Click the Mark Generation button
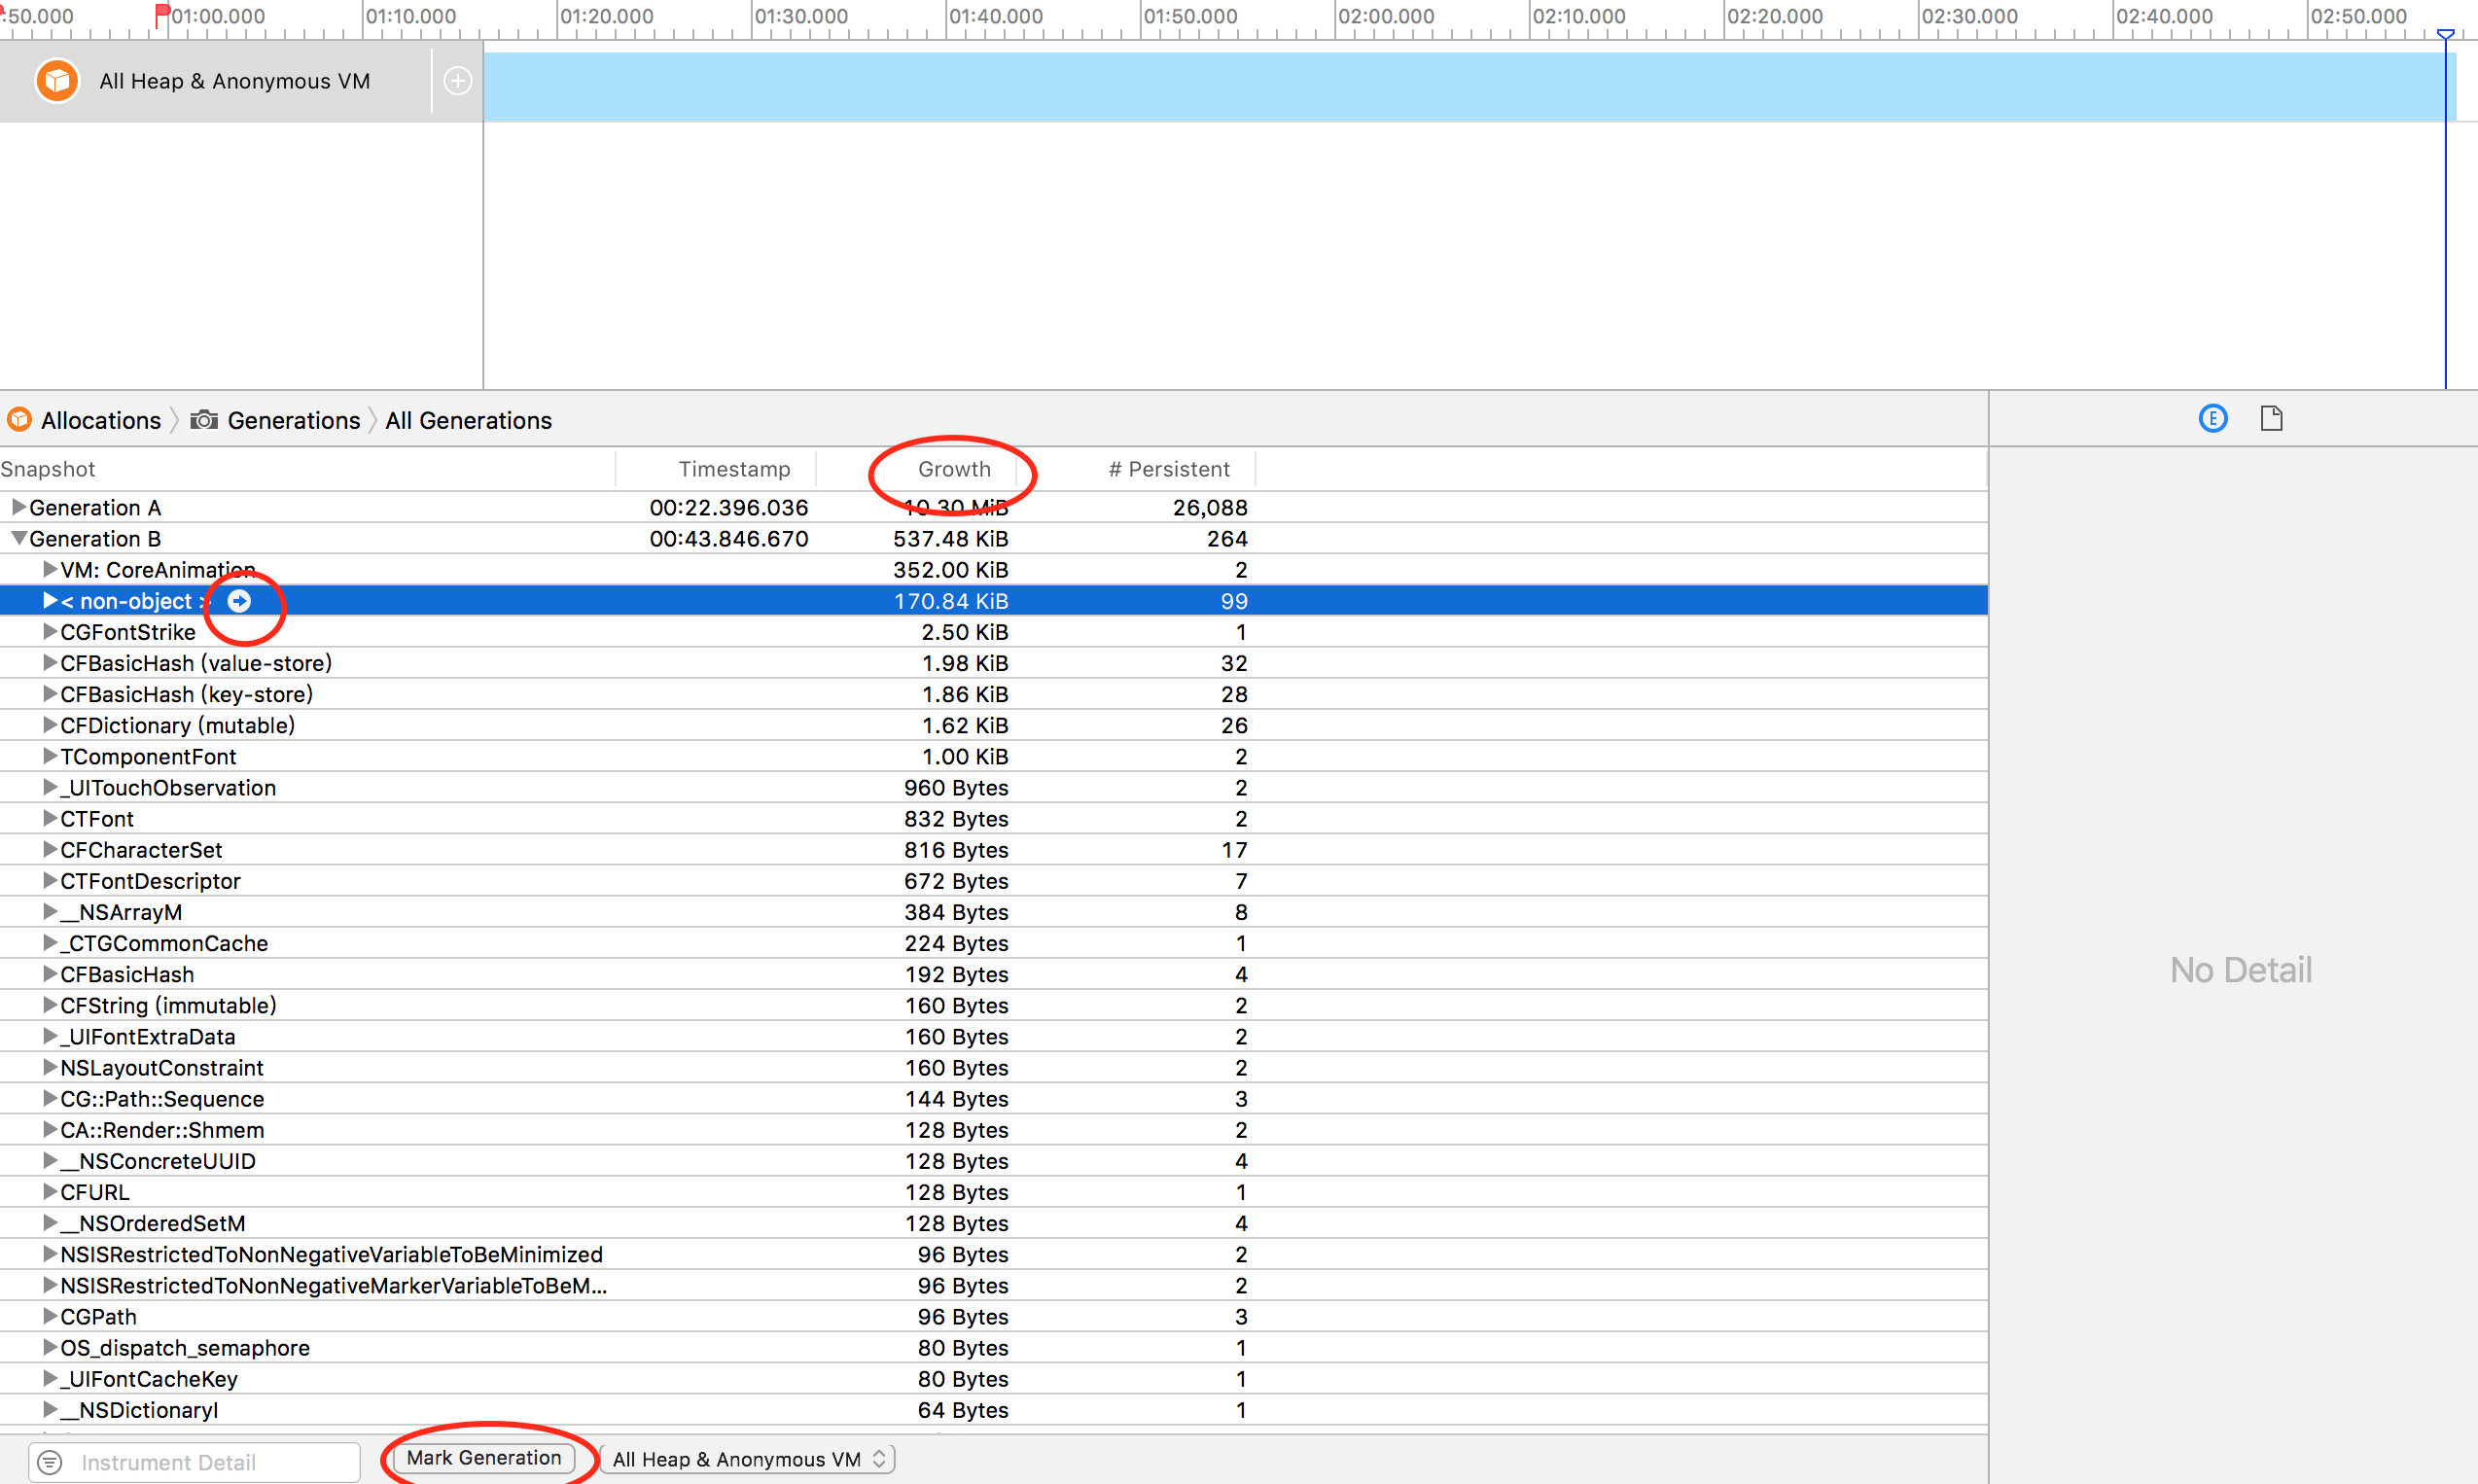Image resolution: width=2478 pixels, height=1484 pixels. [x=484, y=1458]
